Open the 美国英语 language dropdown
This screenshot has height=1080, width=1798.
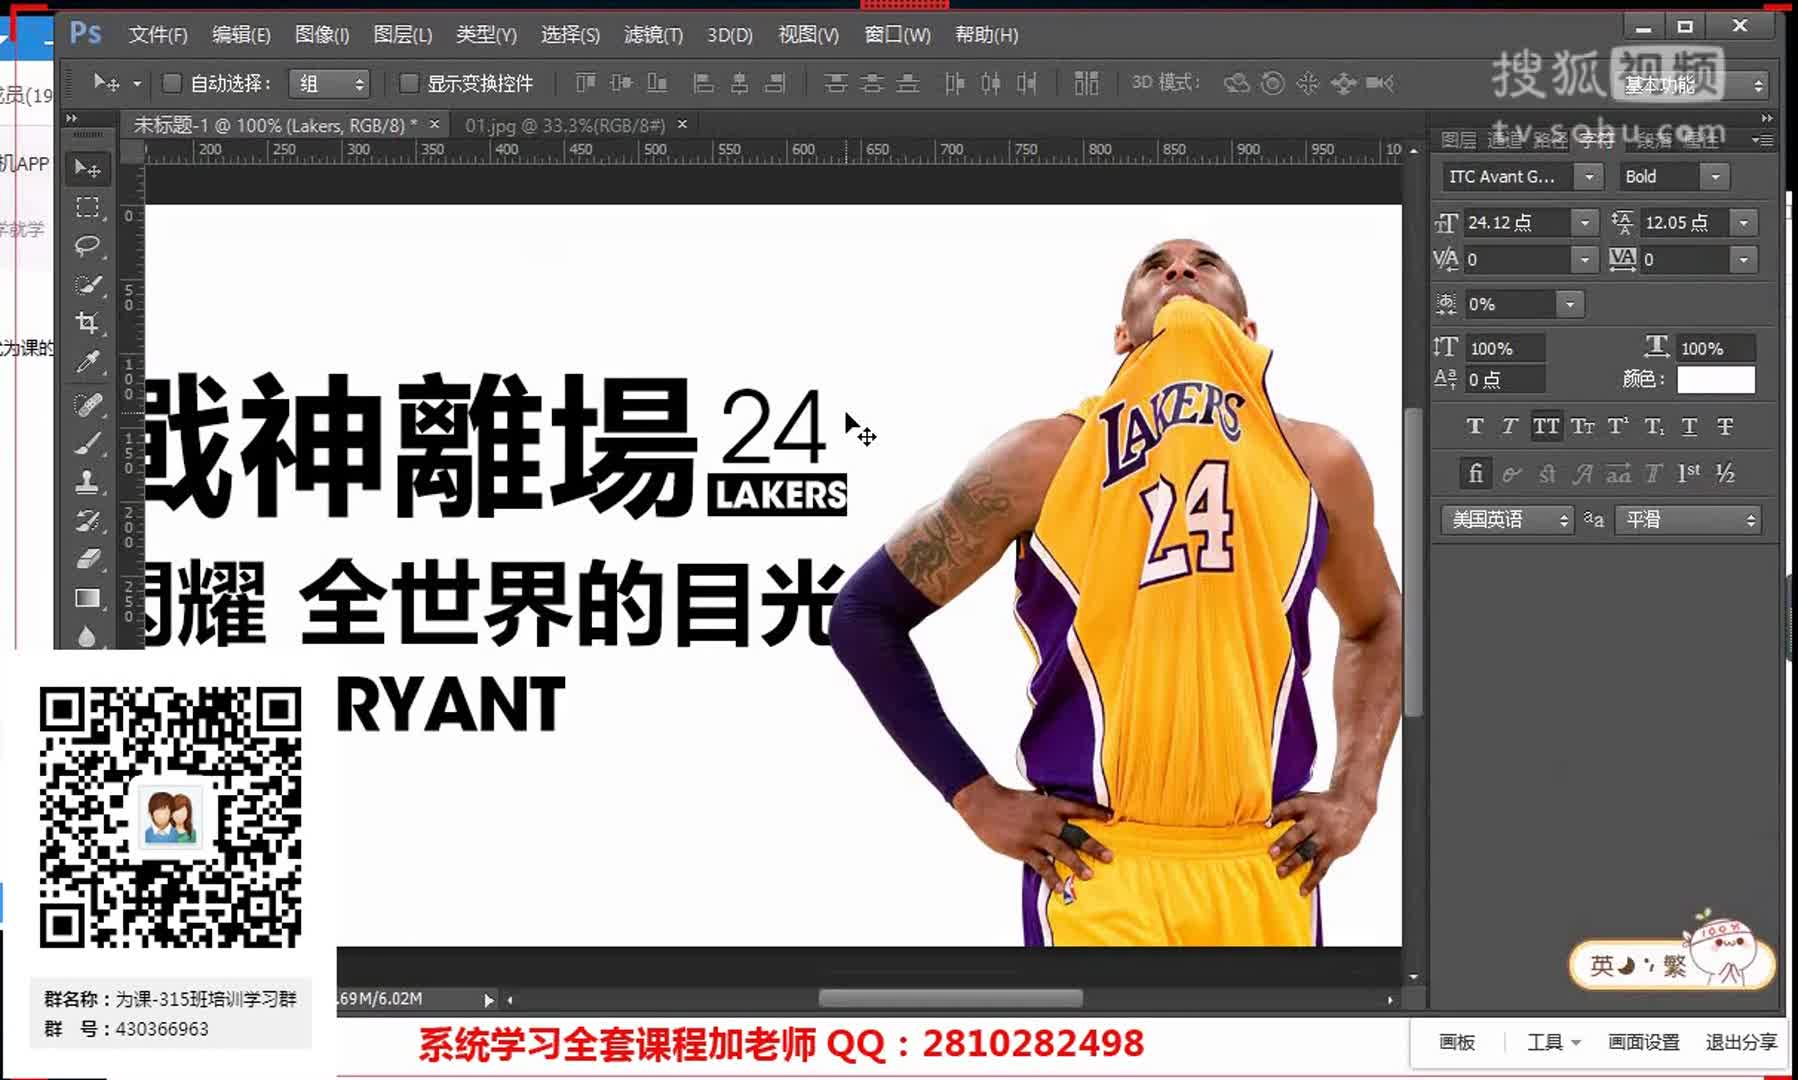1507,519
